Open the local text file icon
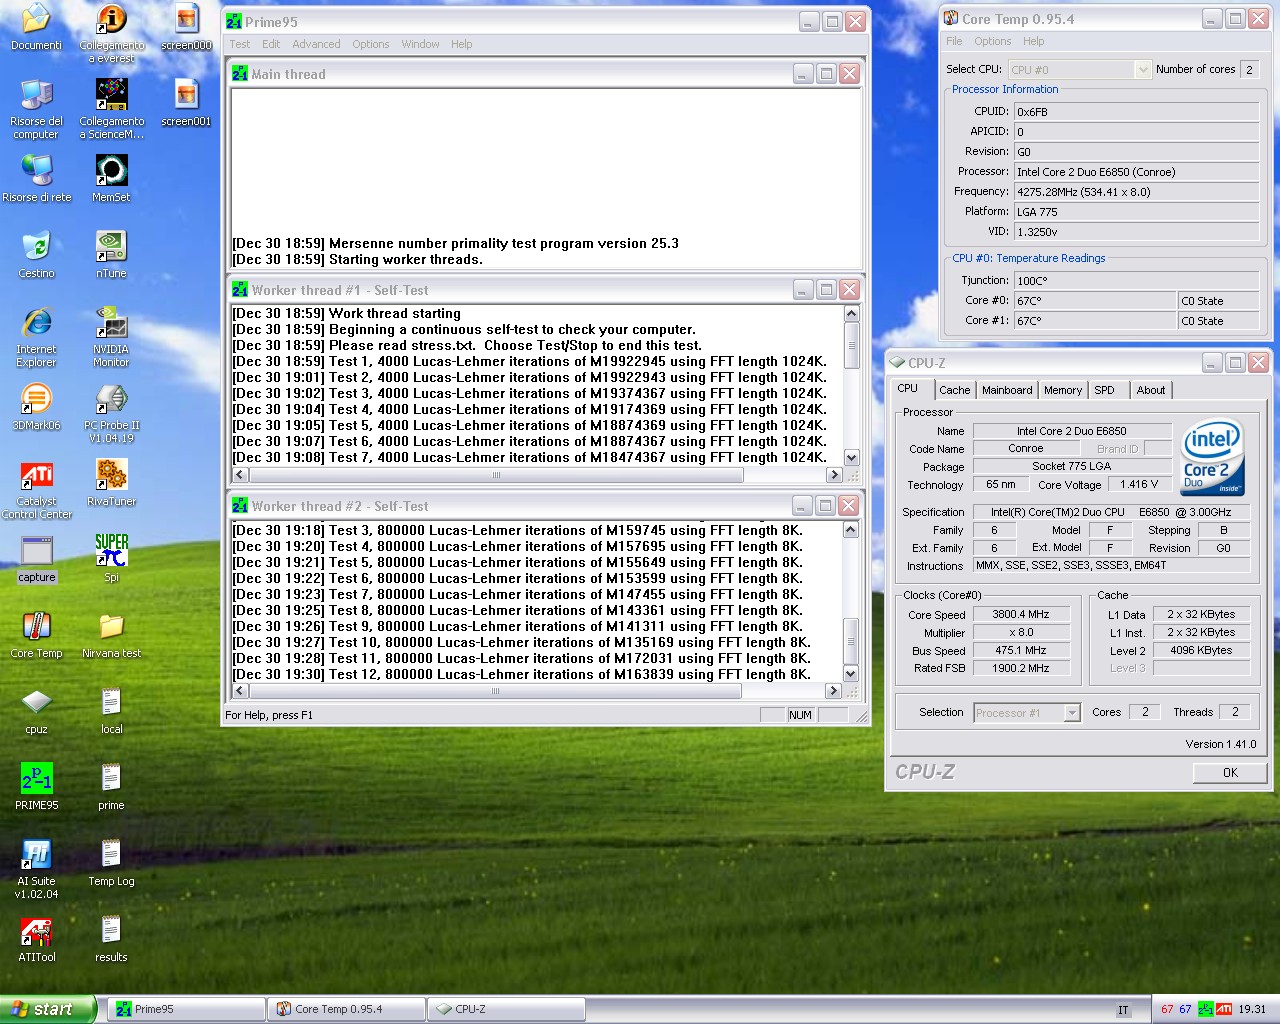 tap(111, 712)
